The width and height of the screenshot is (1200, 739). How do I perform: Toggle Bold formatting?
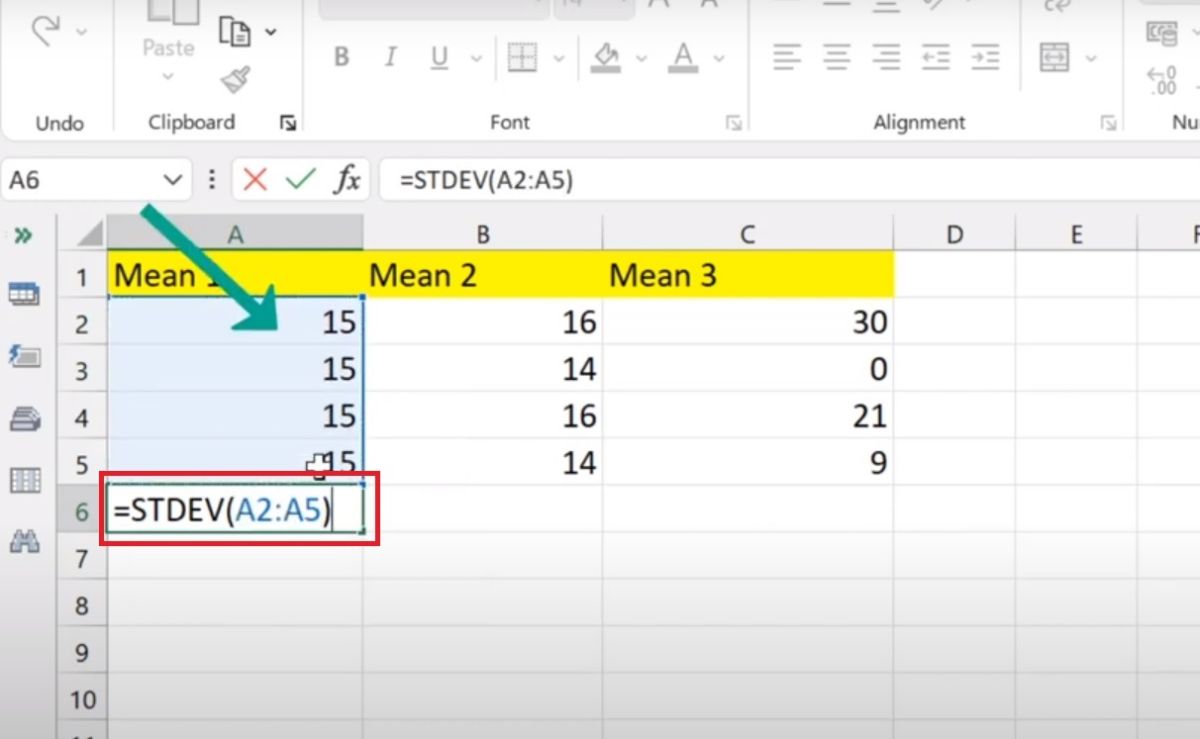pyautogui.click(x=341, y=57)
